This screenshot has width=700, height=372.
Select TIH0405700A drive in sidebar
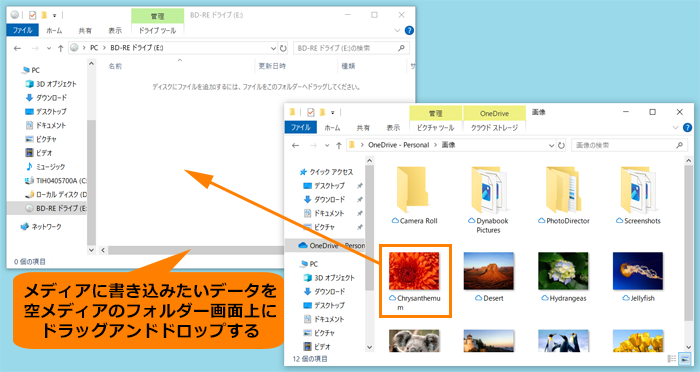tap(56, 181)
